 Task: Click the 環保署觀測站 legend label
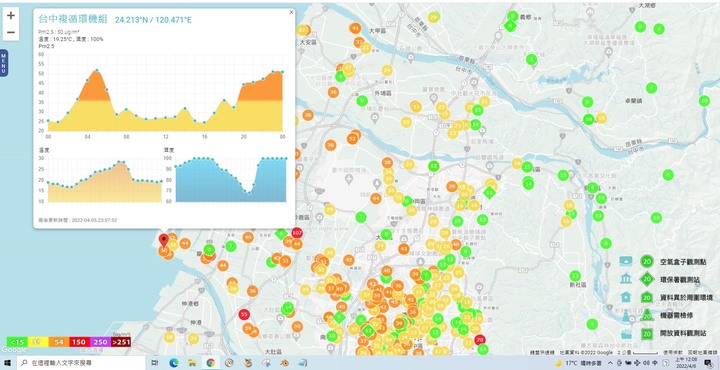click(680, 280)
